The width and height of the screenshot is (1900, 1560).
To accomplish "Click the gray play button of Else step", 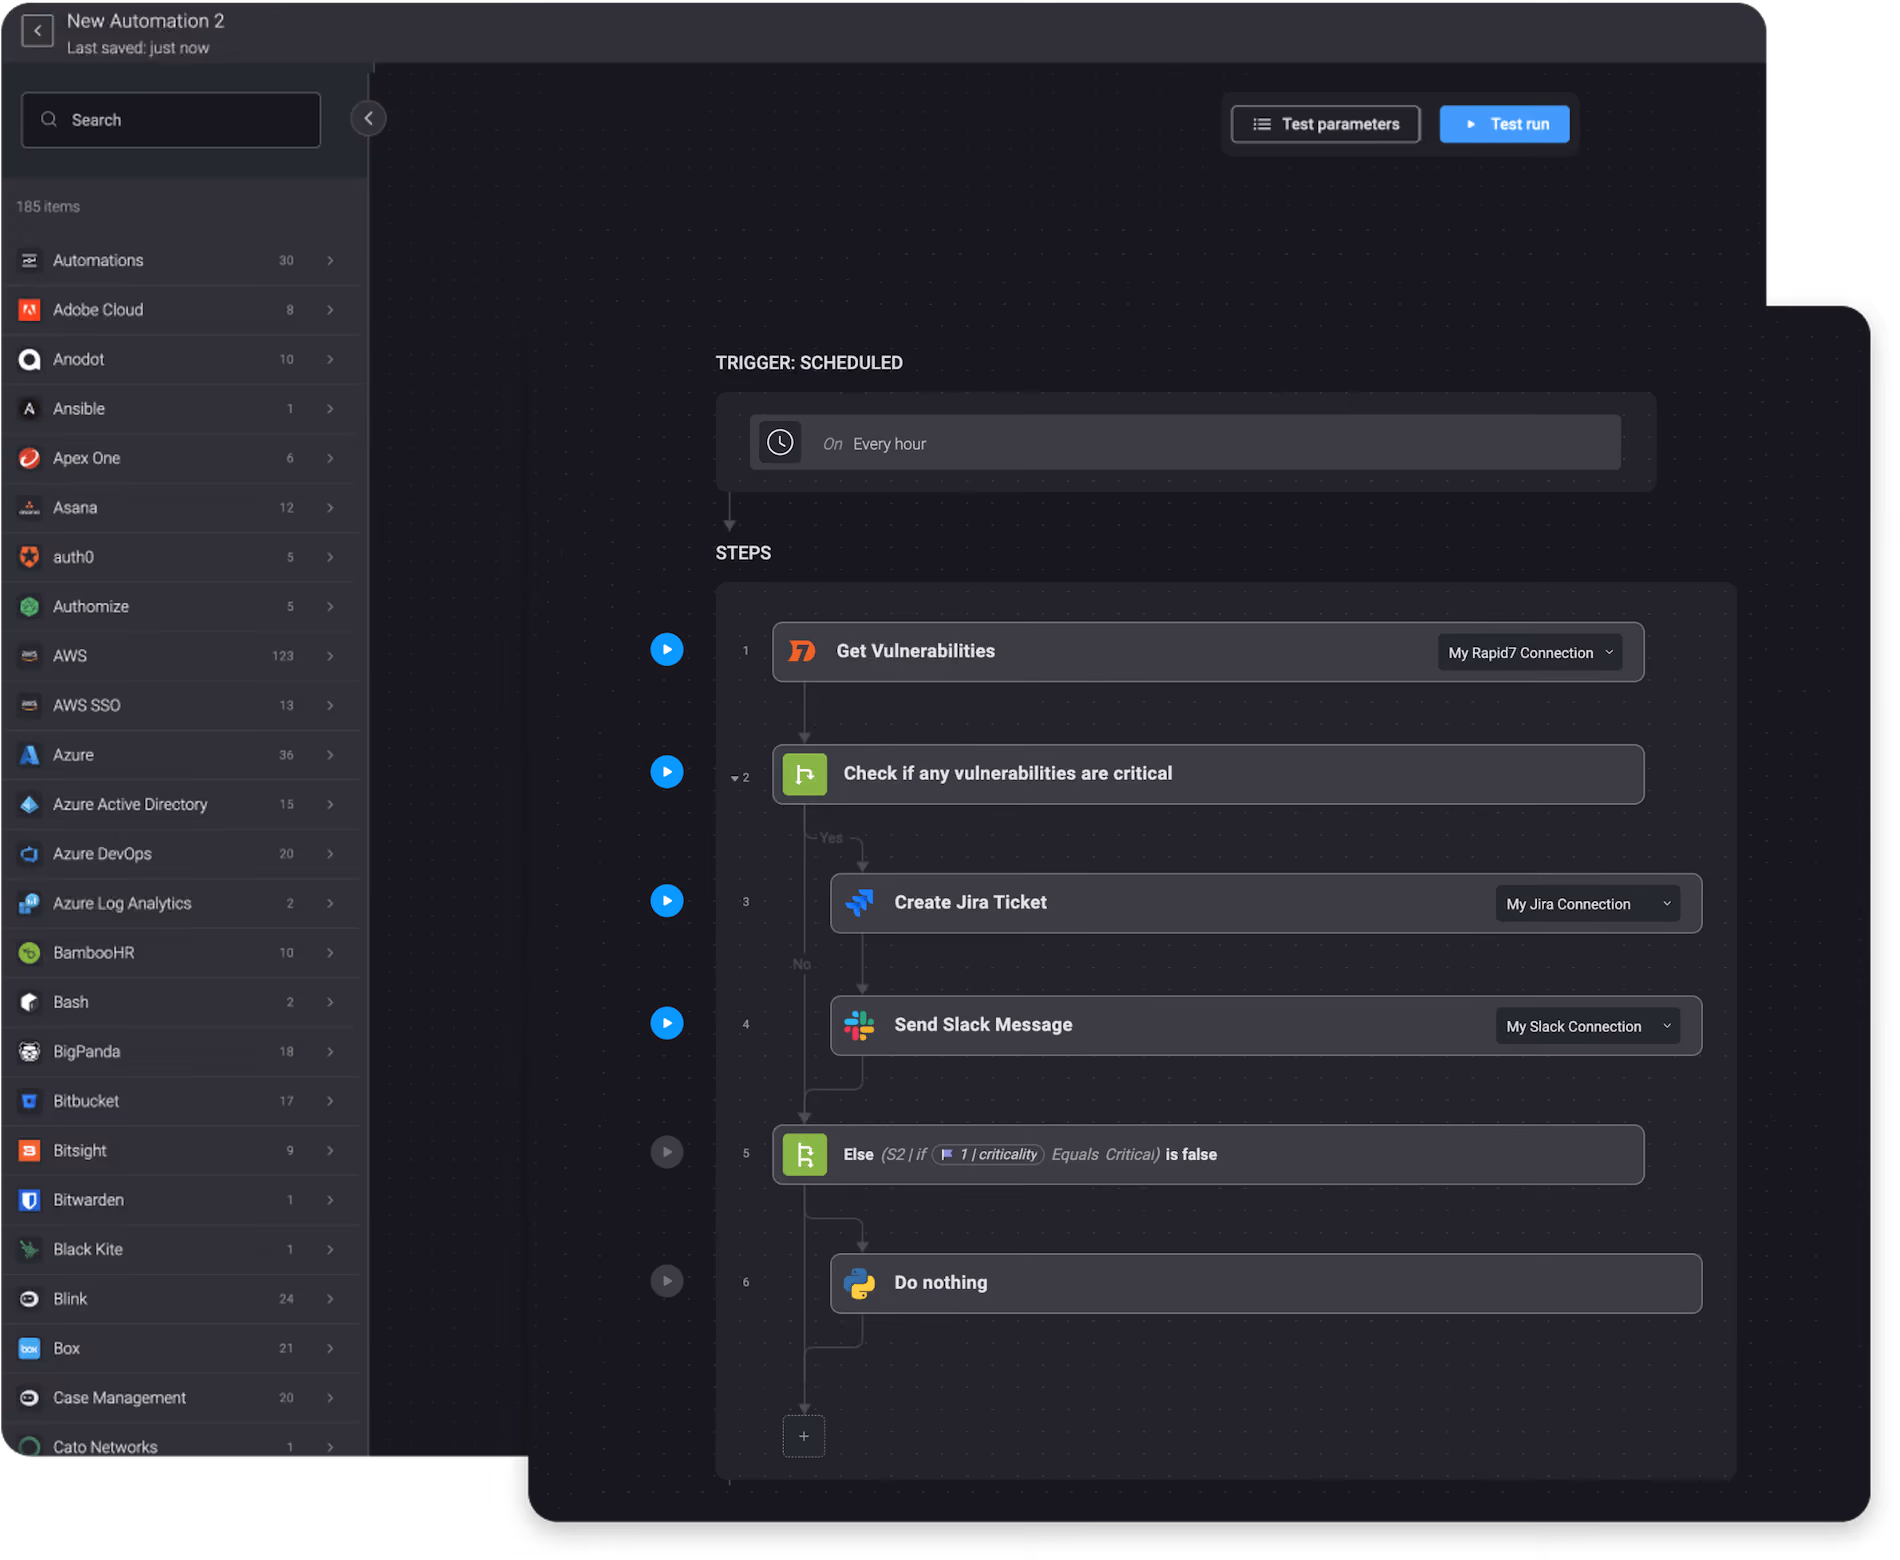I will pos(667,1152).
